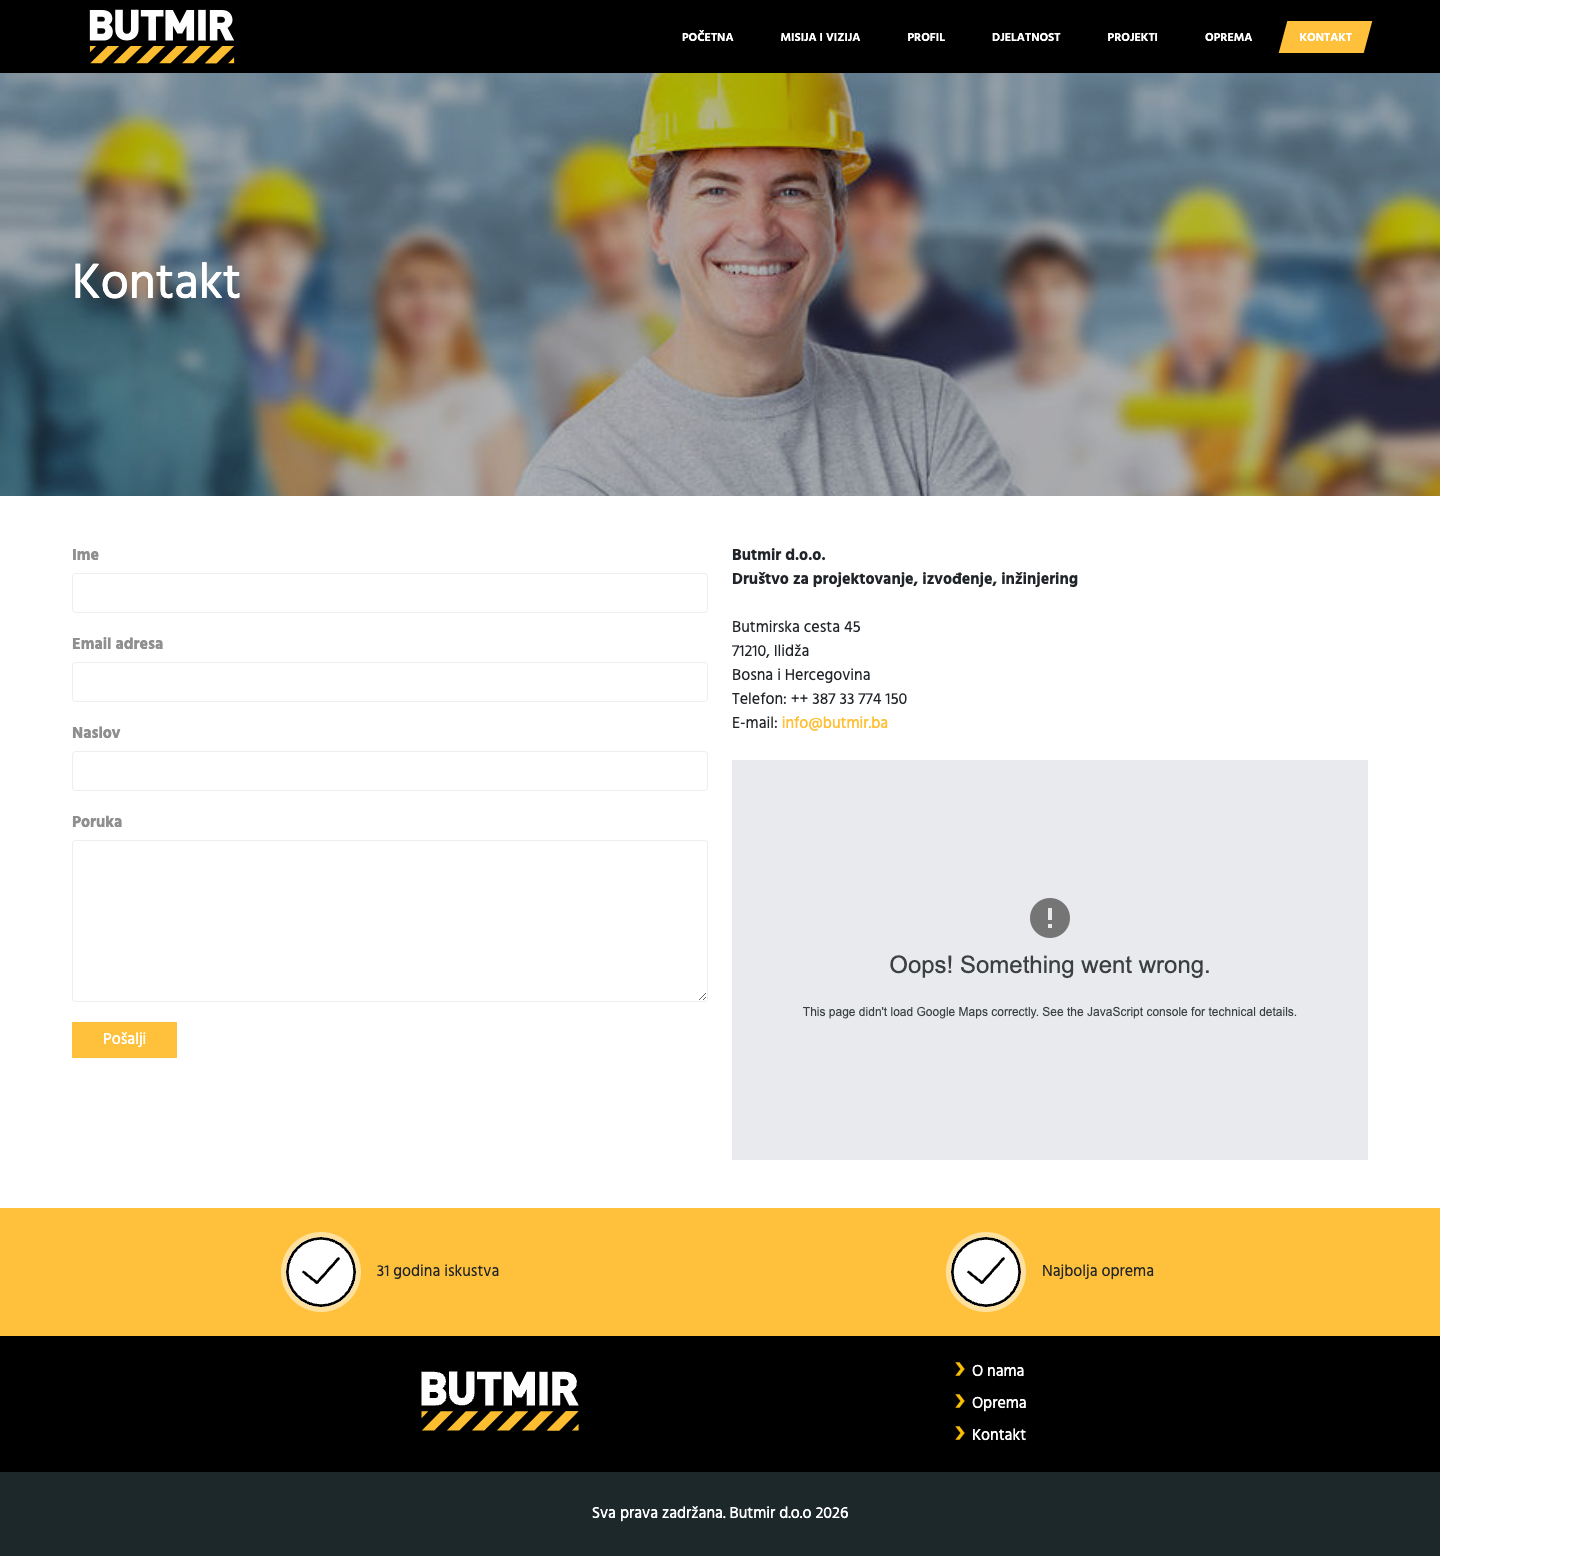Focus the Poruka message text area

(390, 921)
